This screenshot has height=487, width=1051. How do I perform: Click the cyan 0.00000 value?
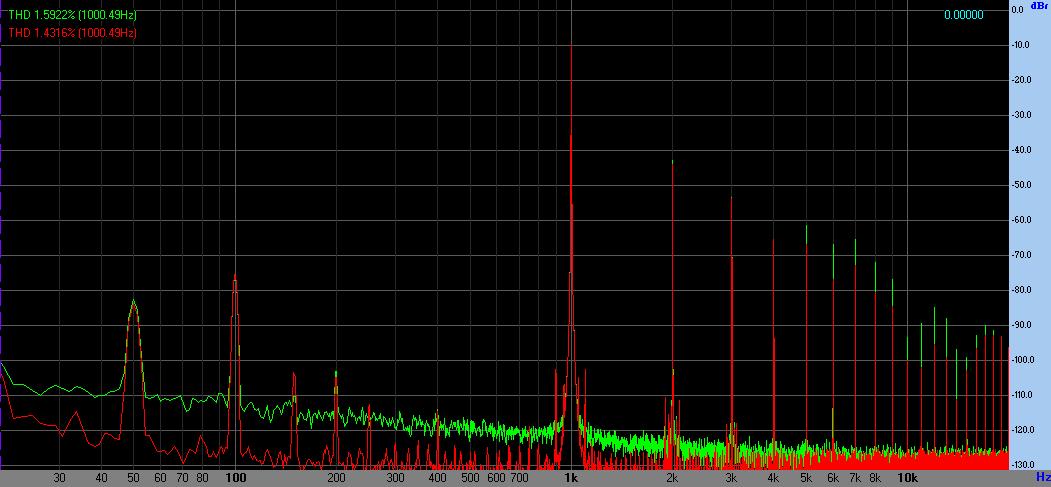[964, 15]
